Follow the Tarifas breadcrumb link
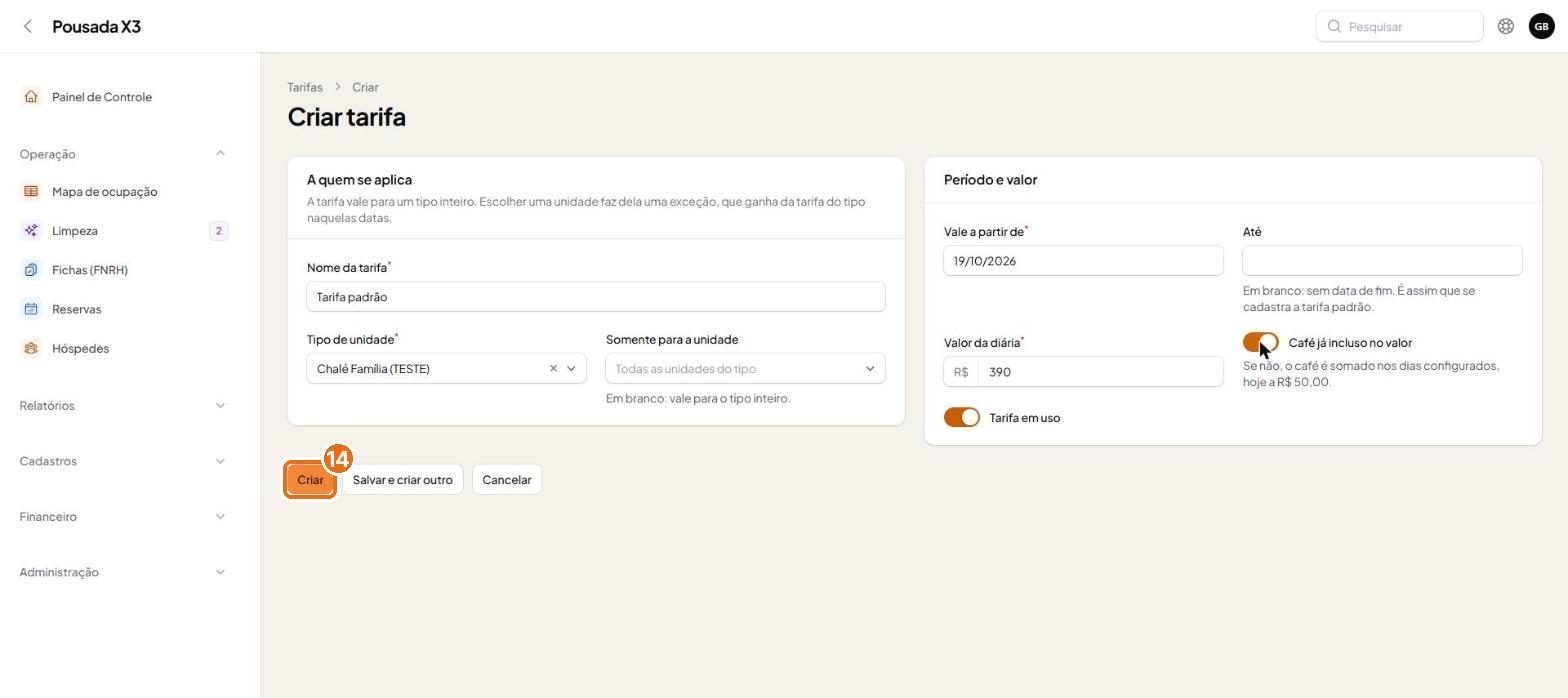Viewport: 1568px width, 698px height. [305, 88]
